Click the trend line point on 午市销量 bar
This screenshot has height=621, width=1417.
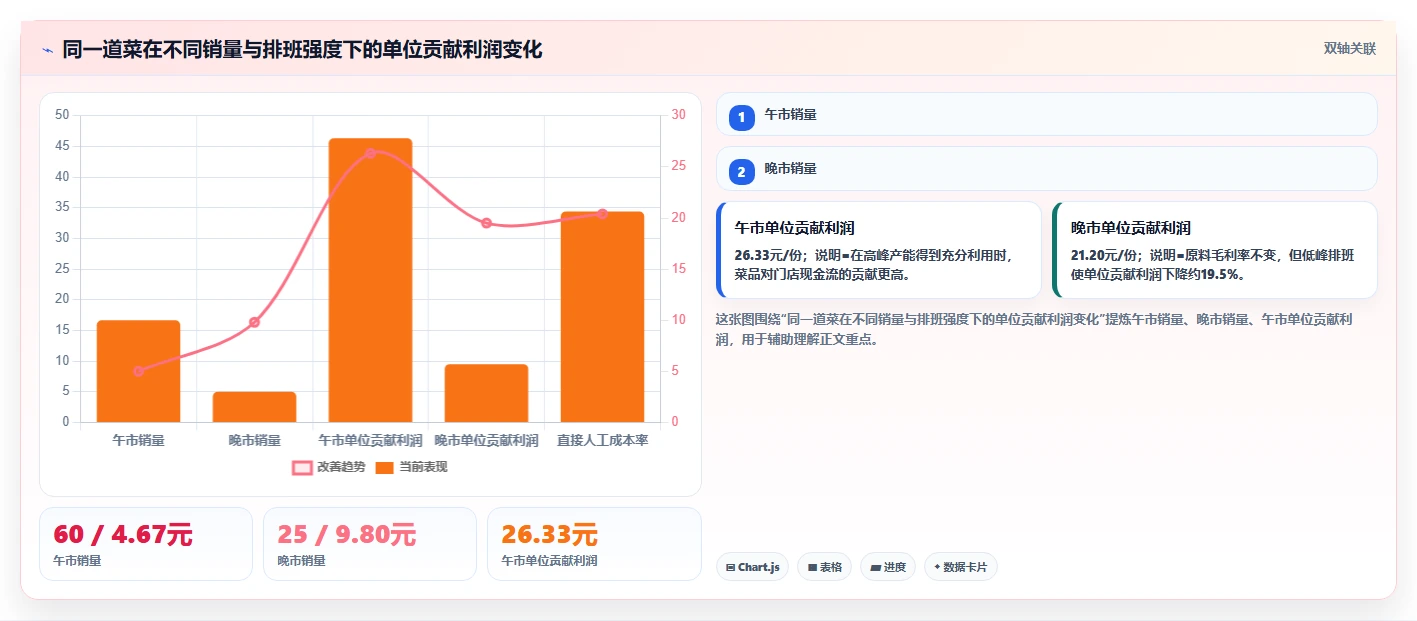pyautogui.click(x=139, y=371)
